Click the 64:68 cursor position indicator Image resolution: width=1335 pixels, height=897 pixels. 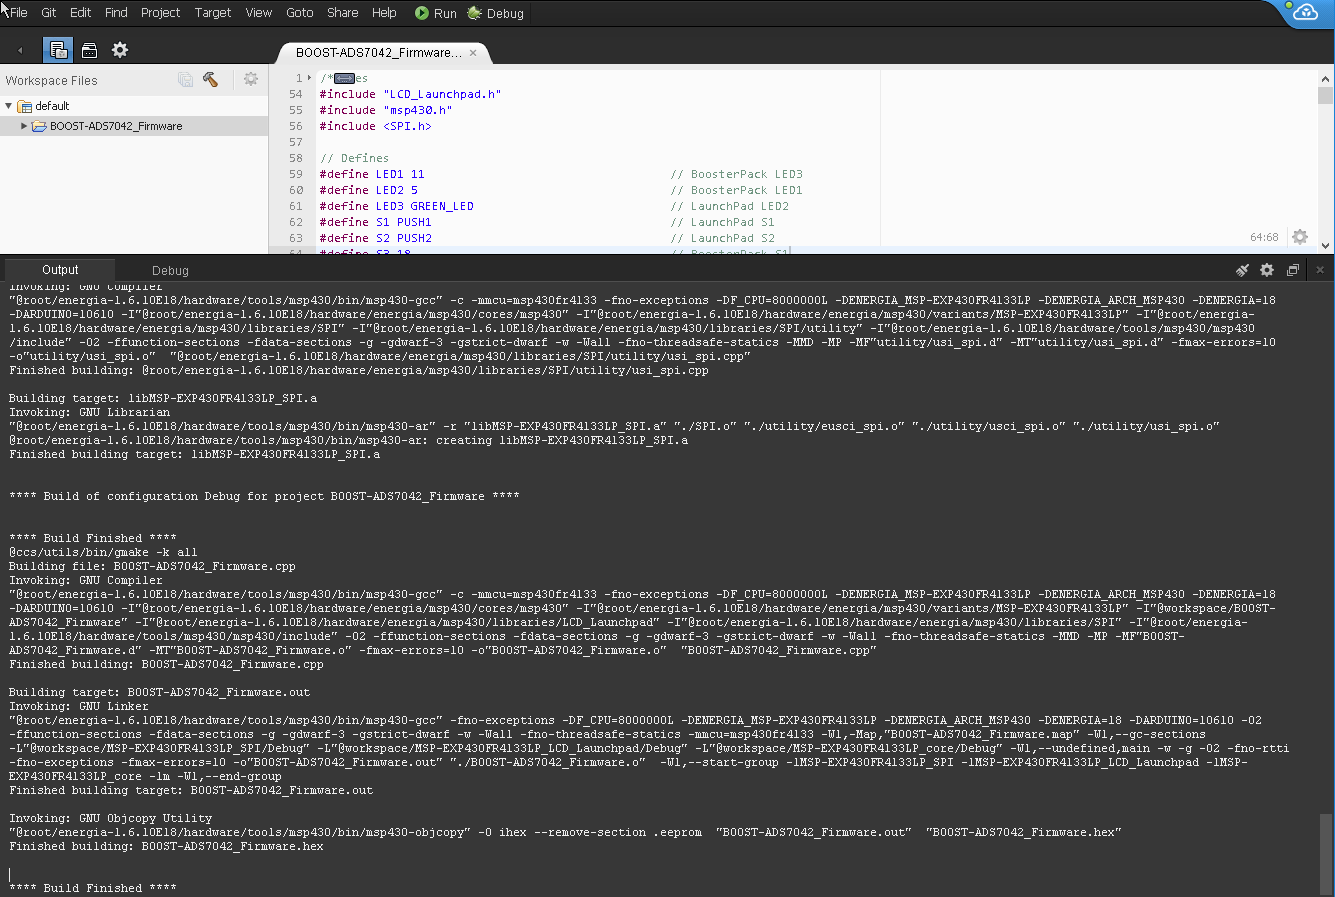1264,237
